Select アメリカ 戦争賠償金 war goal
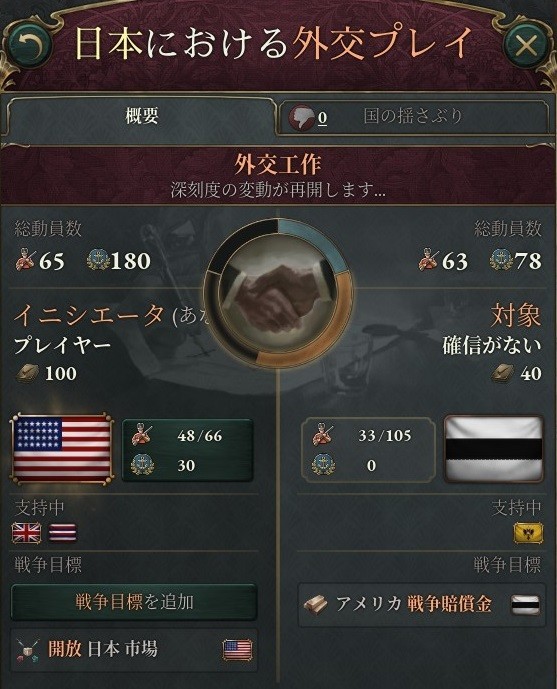 422,605
